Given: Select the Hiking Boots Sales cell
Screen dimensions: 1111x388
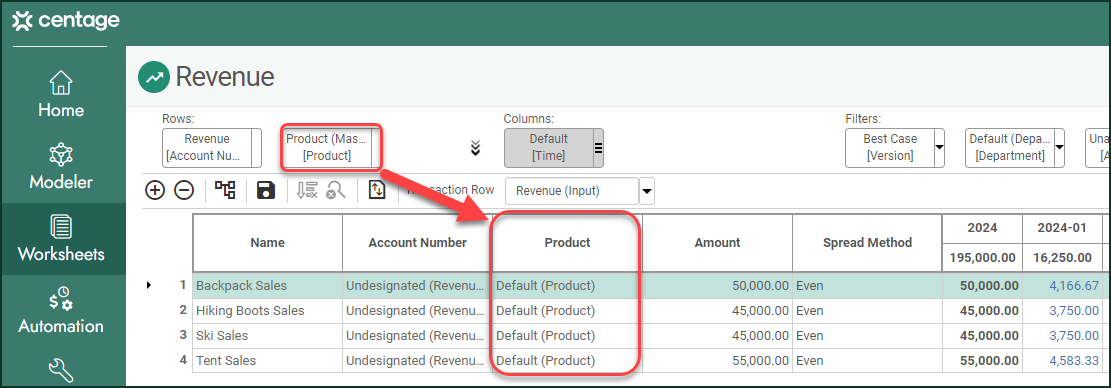Looking at the screenshot, I should (268, 311).
